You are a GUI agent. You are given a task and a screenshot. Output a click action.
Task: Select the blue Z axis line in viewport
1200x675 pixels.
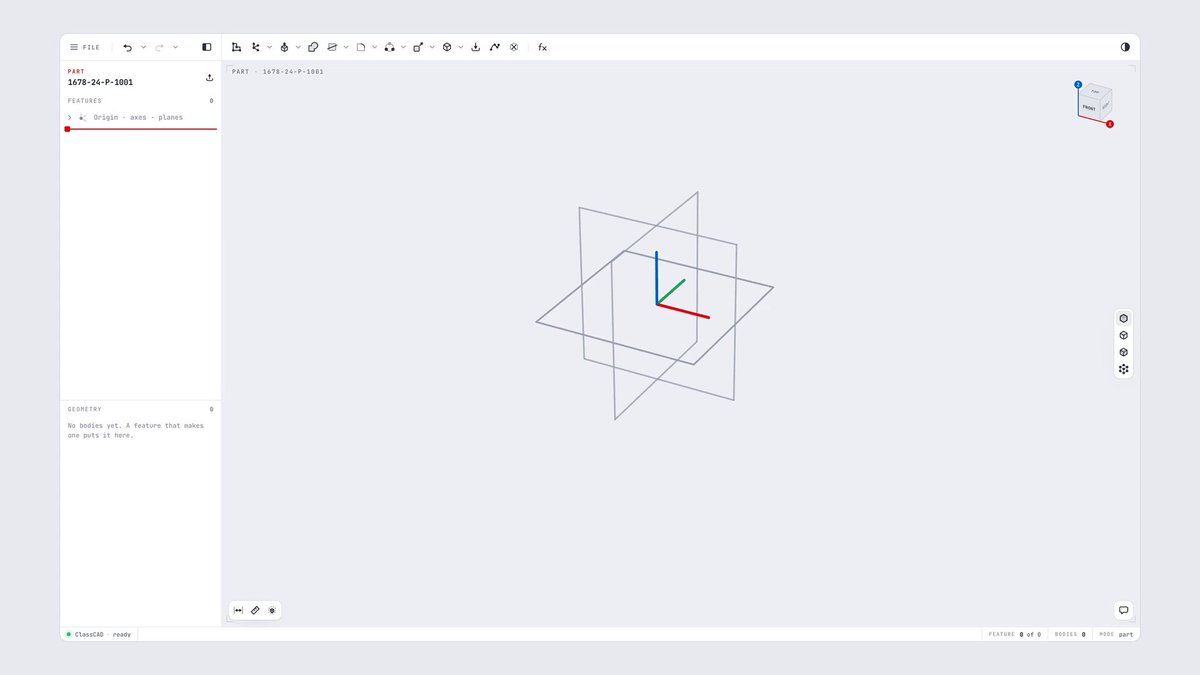656,277
